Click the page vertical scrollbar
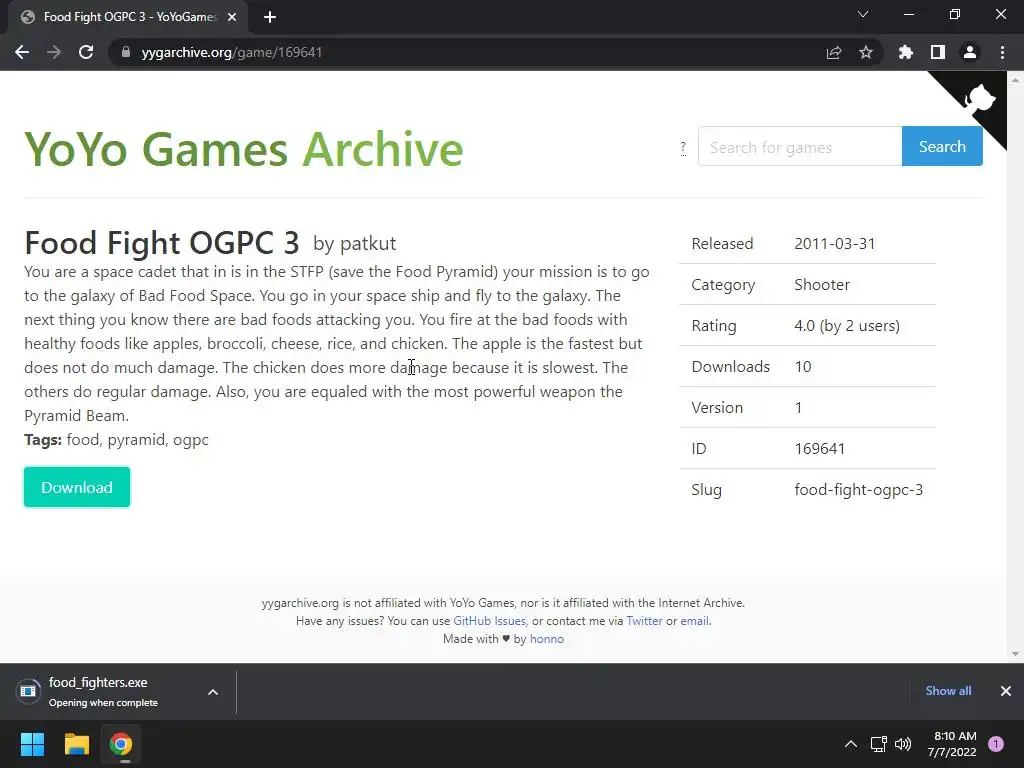 [1015, 366]
